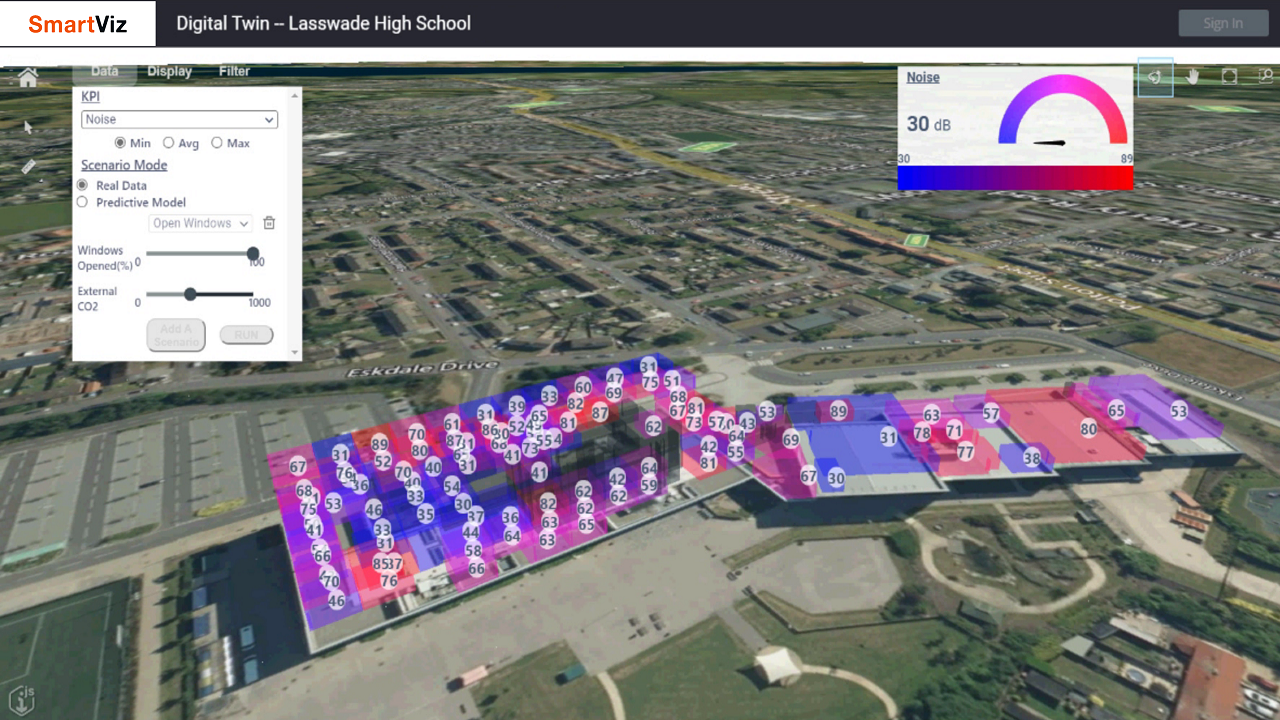Click the Sign In button
Screen dimensions: 1280x720
[1223, 22]
